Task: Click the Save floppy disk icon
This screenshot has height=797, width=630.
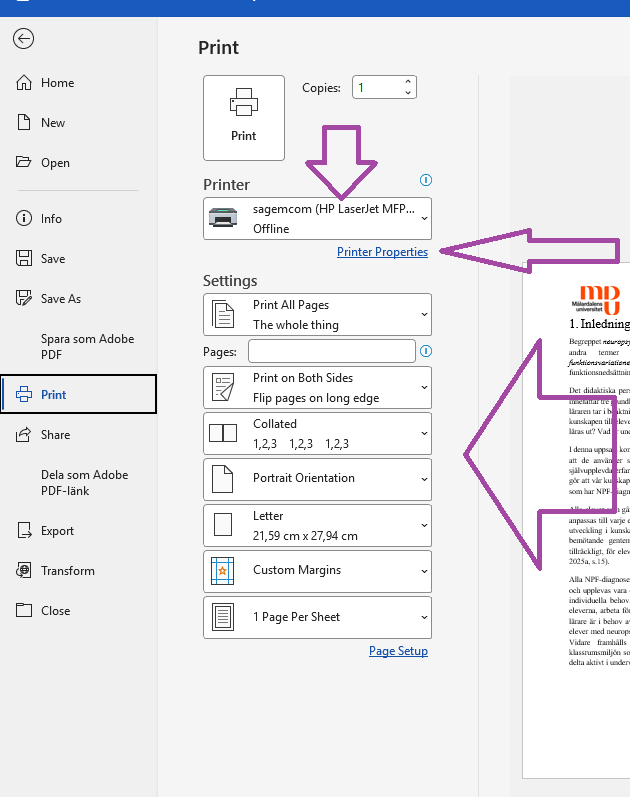Action: (x=24, y=258)
